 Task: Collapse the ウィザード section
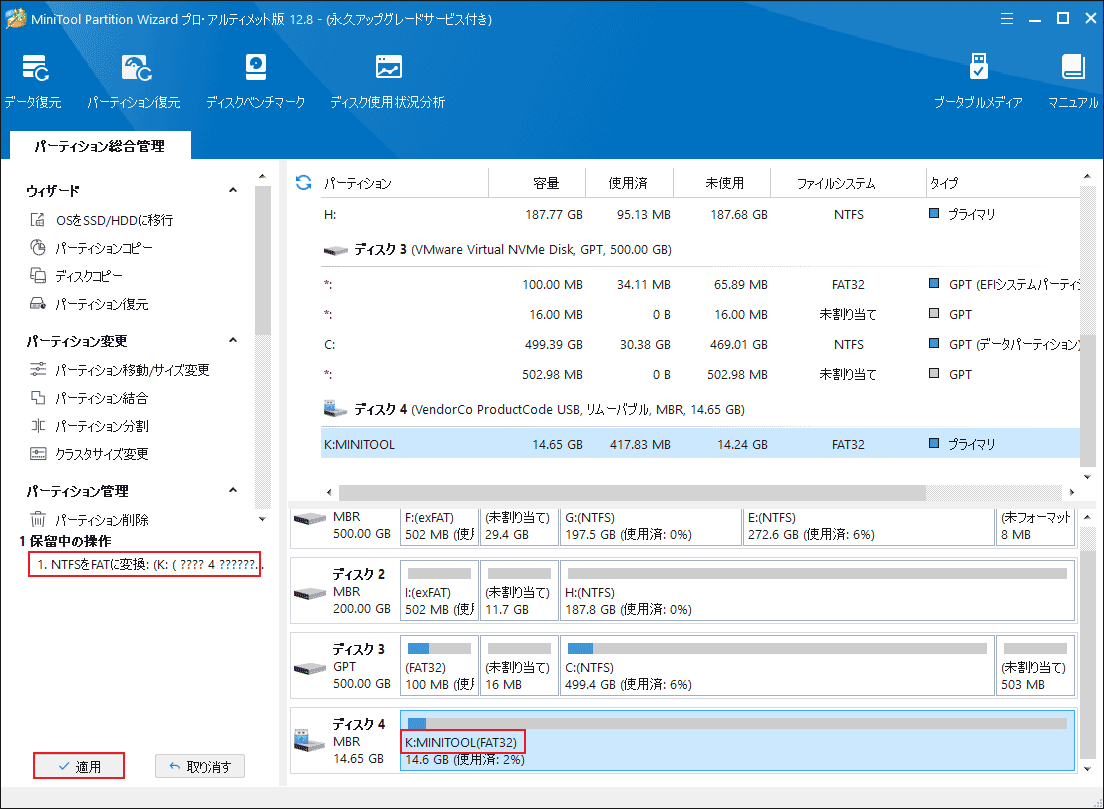click(232, 189)
